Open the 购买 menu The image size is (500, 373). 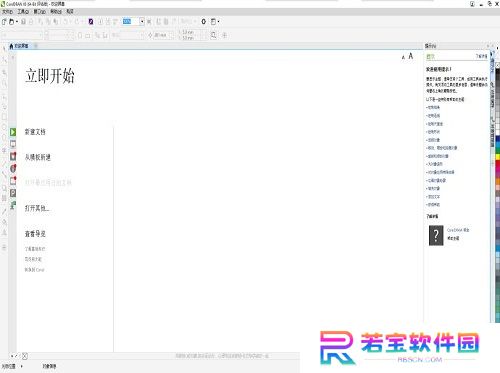coord(69,12)
